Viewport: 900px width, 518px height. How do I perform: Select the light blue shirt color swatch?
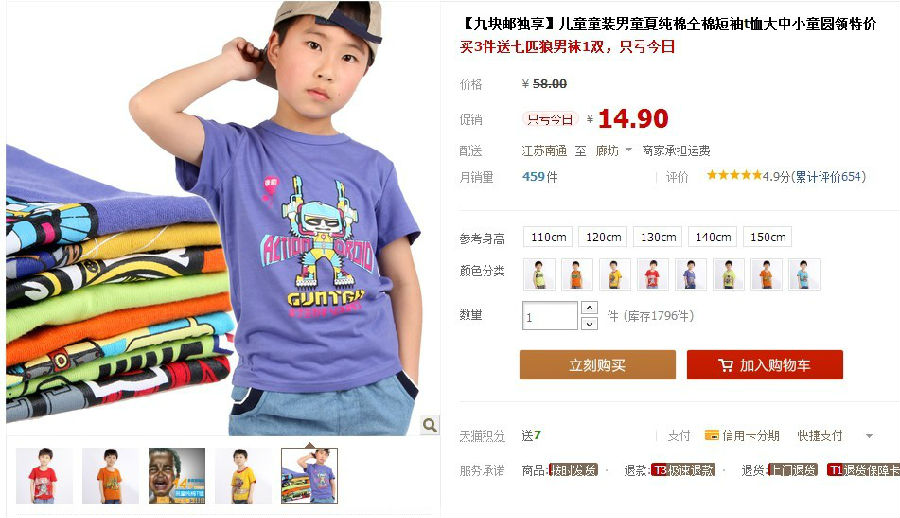pyautogui.click(x=804, y=275)
